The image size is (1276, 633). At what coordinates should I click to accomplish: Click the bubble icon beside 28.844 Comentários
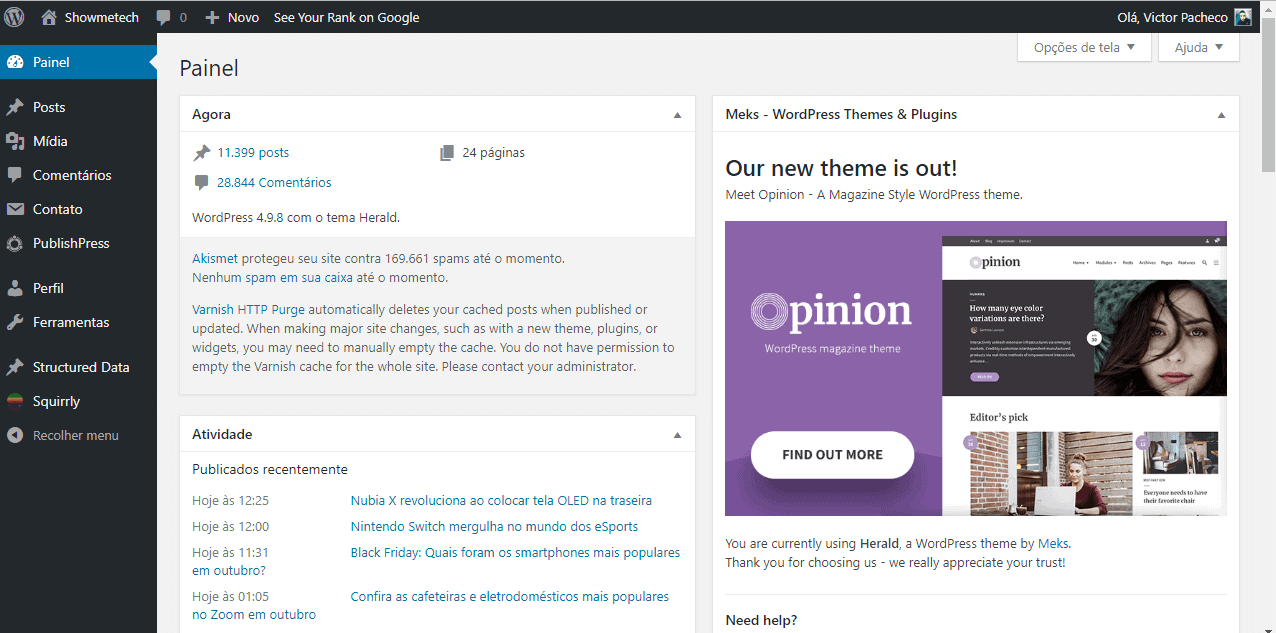pos(202,183)
